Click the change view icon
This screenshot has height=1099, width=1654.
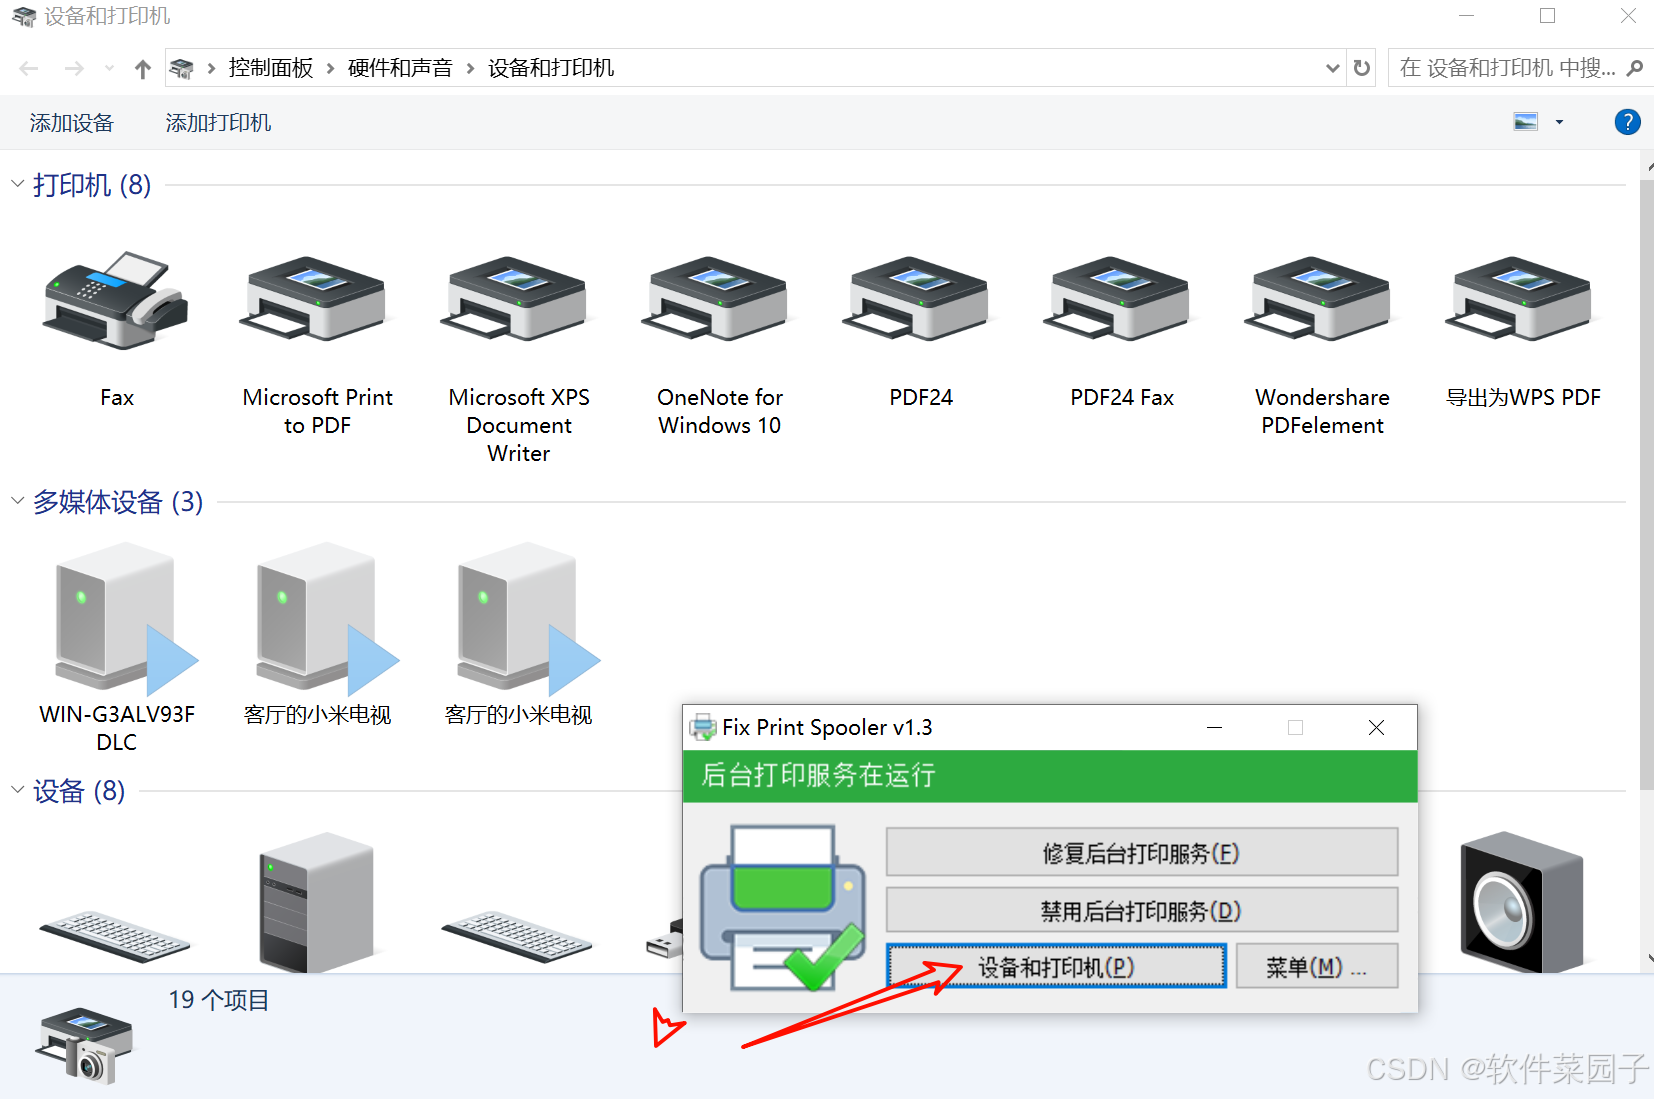(x=1526, y=122)
